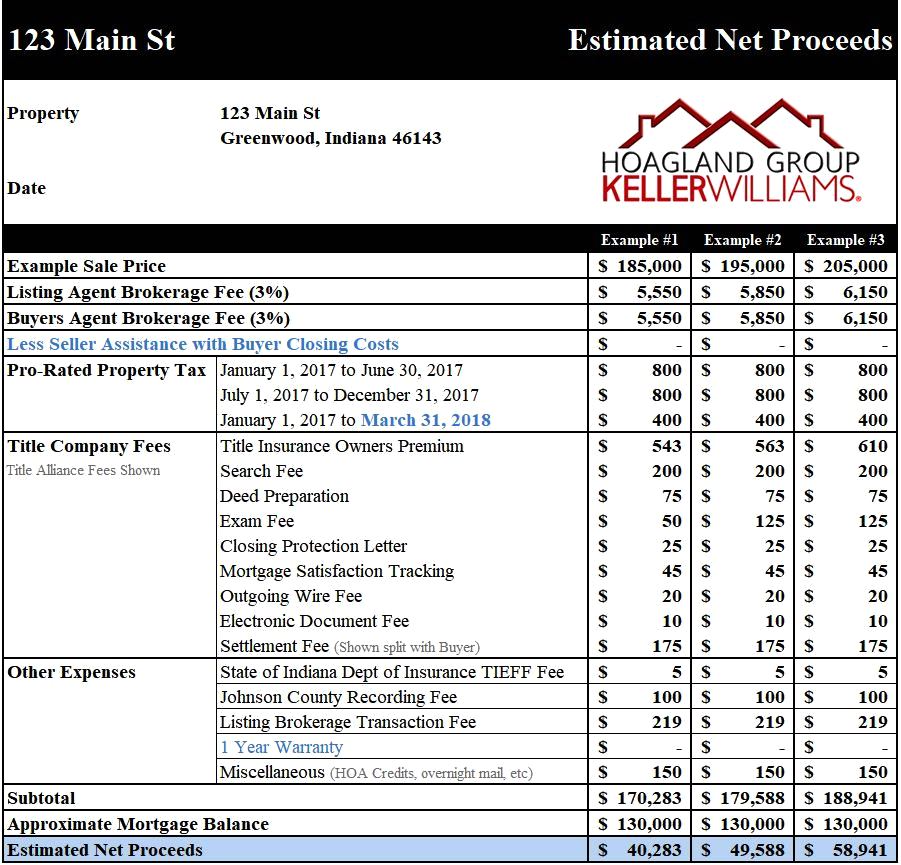Click 'Less Seller Assistance with Buyer Closing Costs'
The height and width of the screenshot is (865, 901).
click(x=203, y=344)
